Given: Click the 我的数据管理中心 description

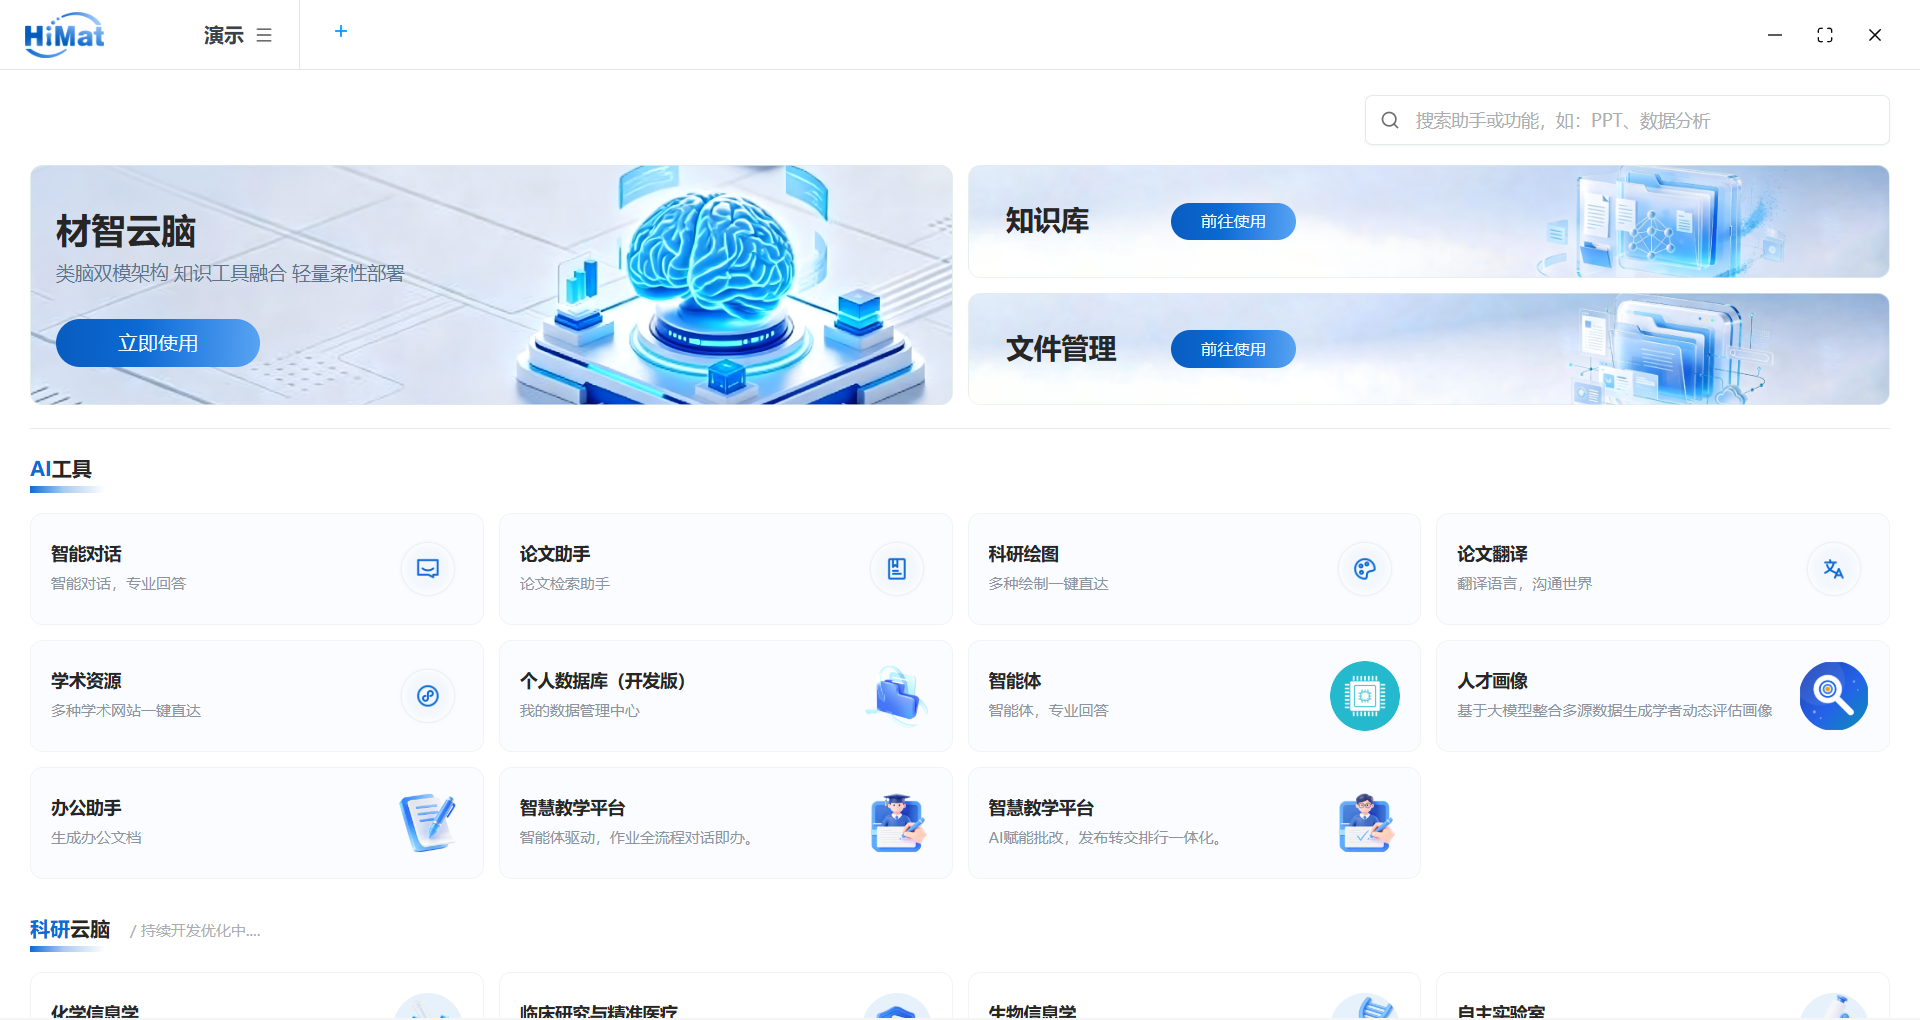Looking at the screenshot, I should coord(579,711).
